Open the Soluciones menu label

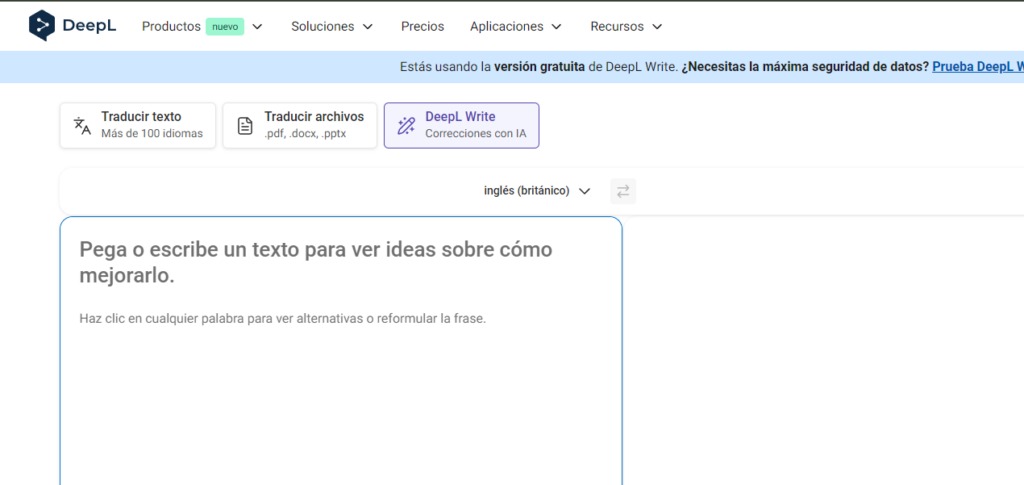(x=323, y=27)
